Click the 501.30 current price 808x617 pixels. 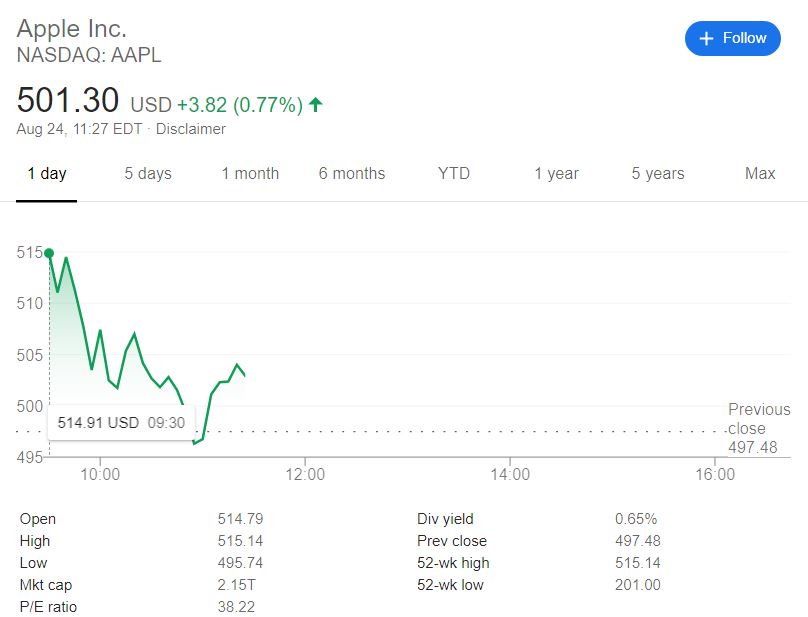(68, 99)
